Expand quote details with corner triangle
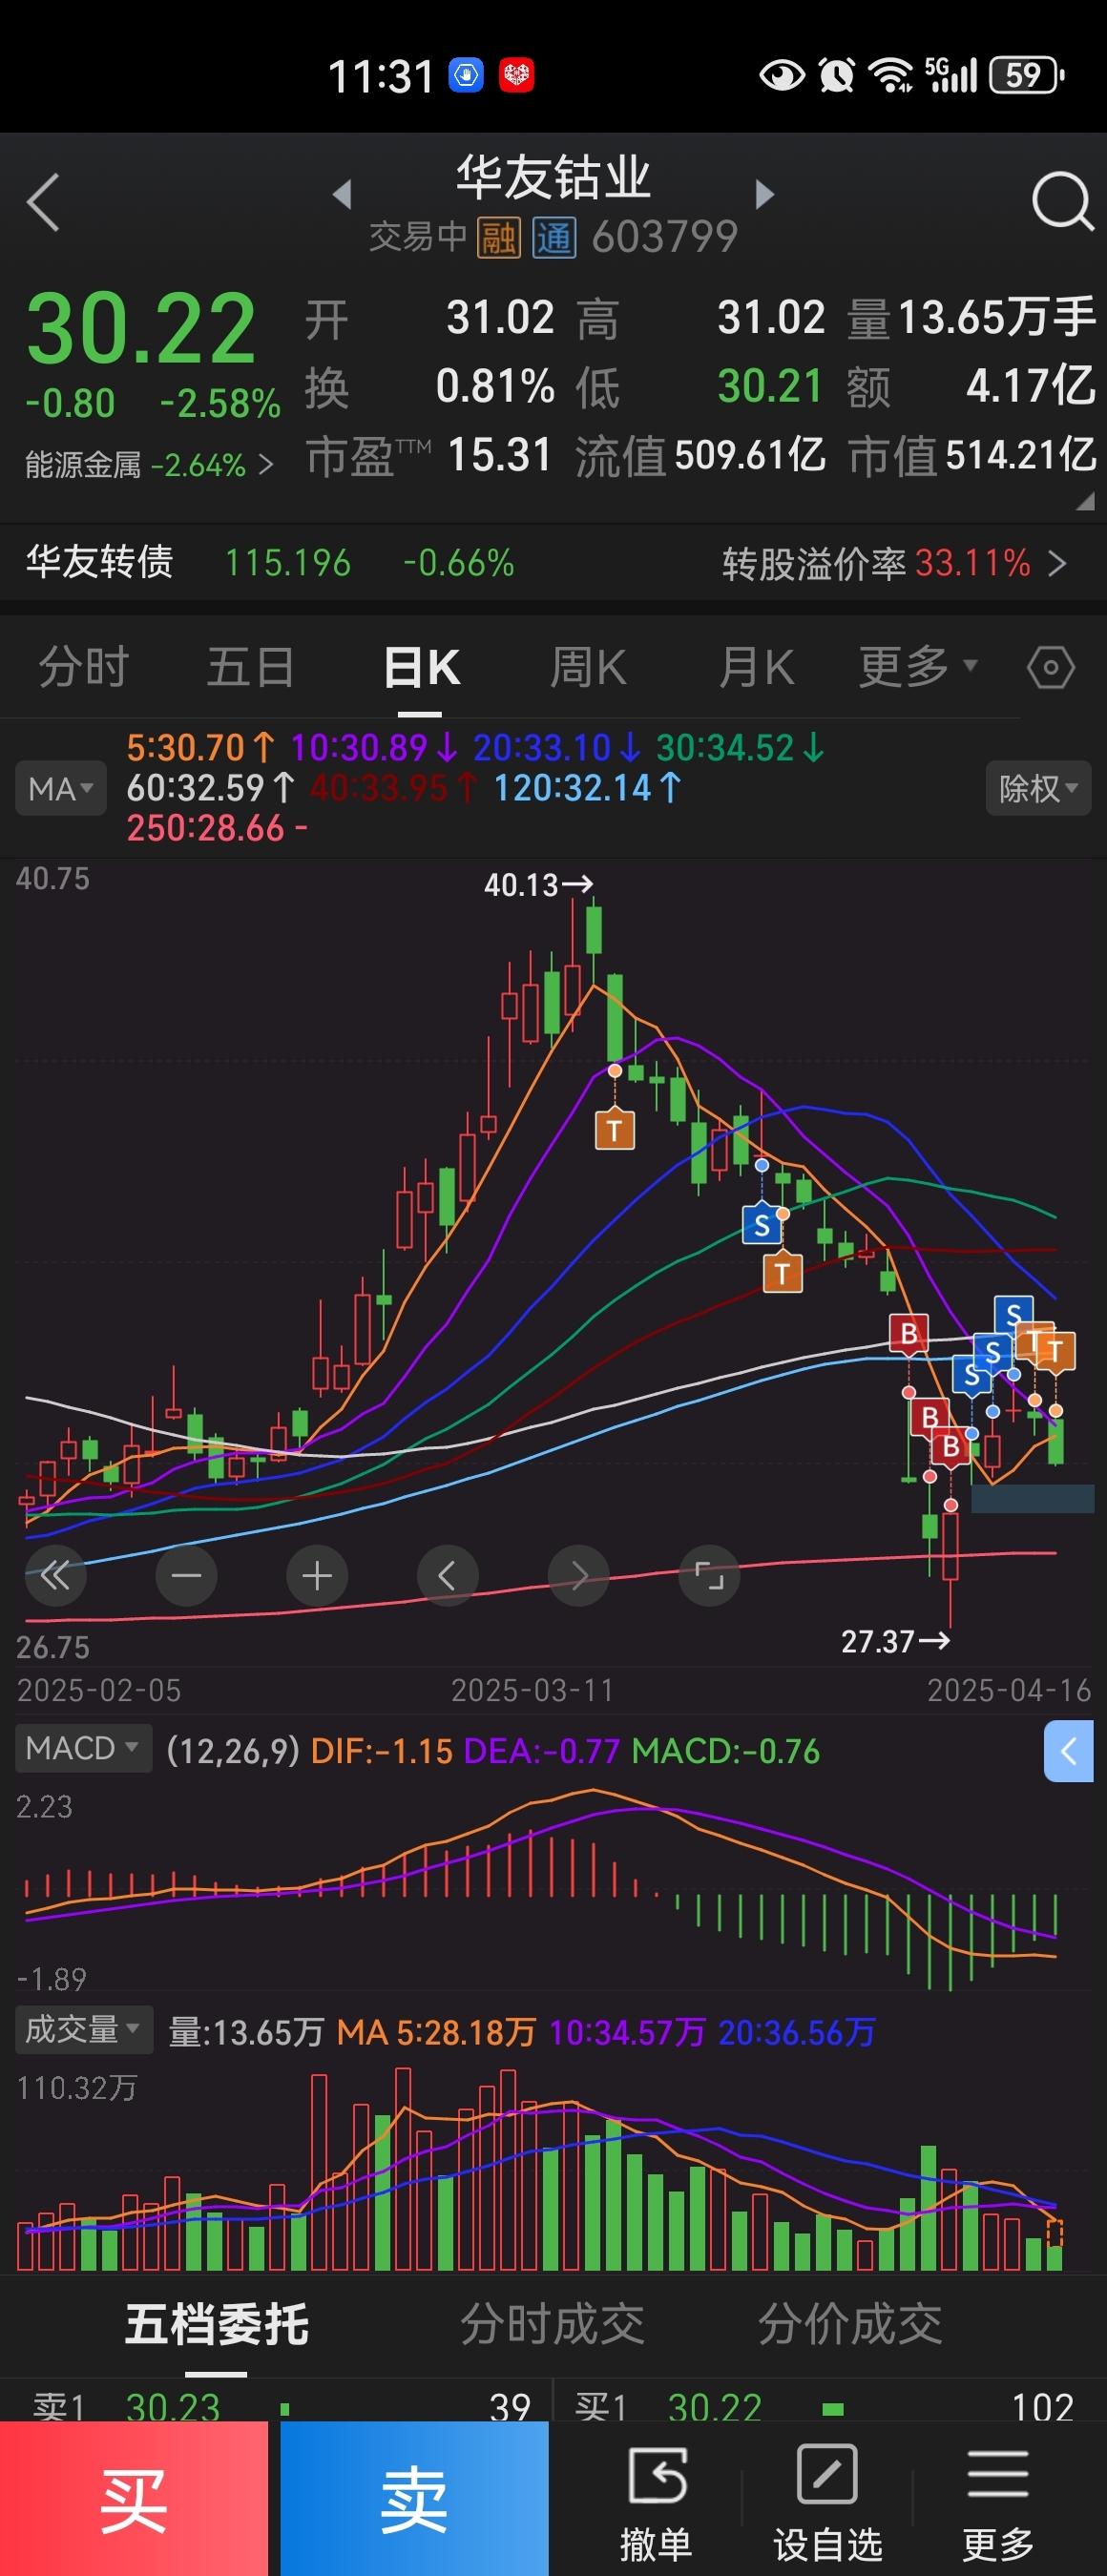 (x=1084, y=502)
